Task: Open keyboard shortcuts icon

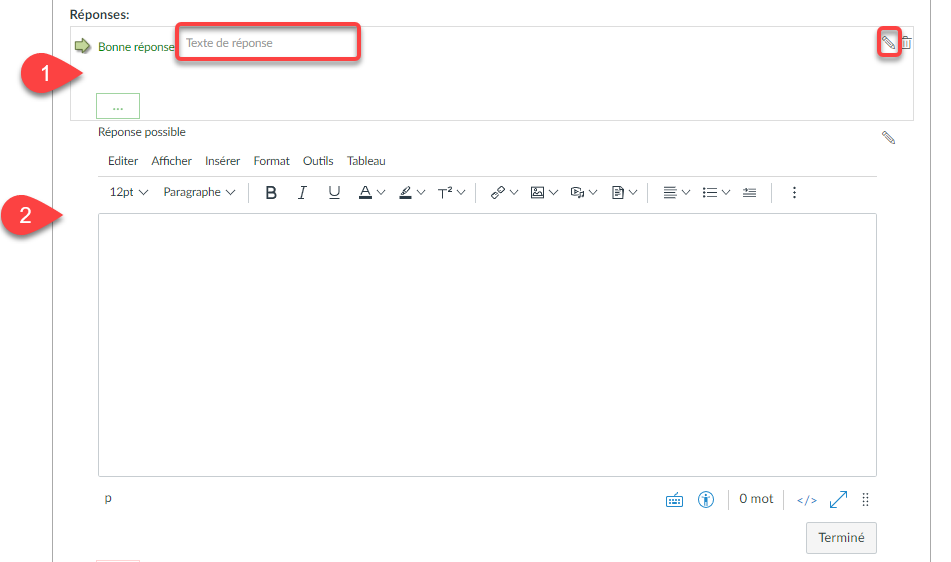Action: point(674,500)
